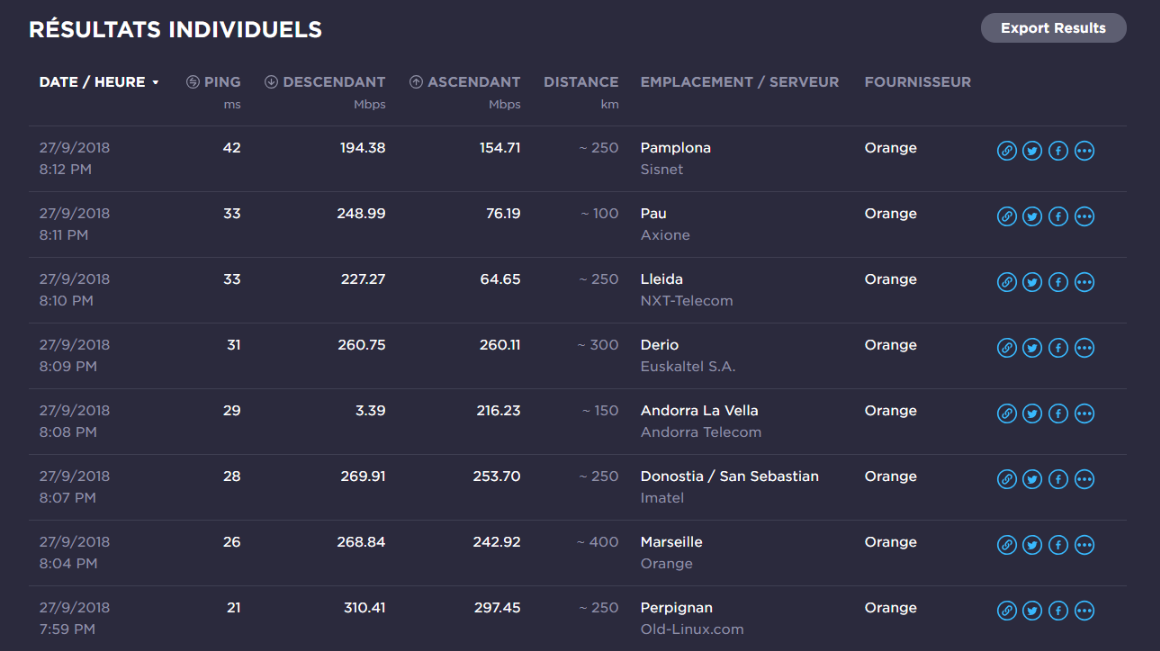Click Emplacement / Serveur column header
Viewport: 1160px width, 651px height.
739,82
